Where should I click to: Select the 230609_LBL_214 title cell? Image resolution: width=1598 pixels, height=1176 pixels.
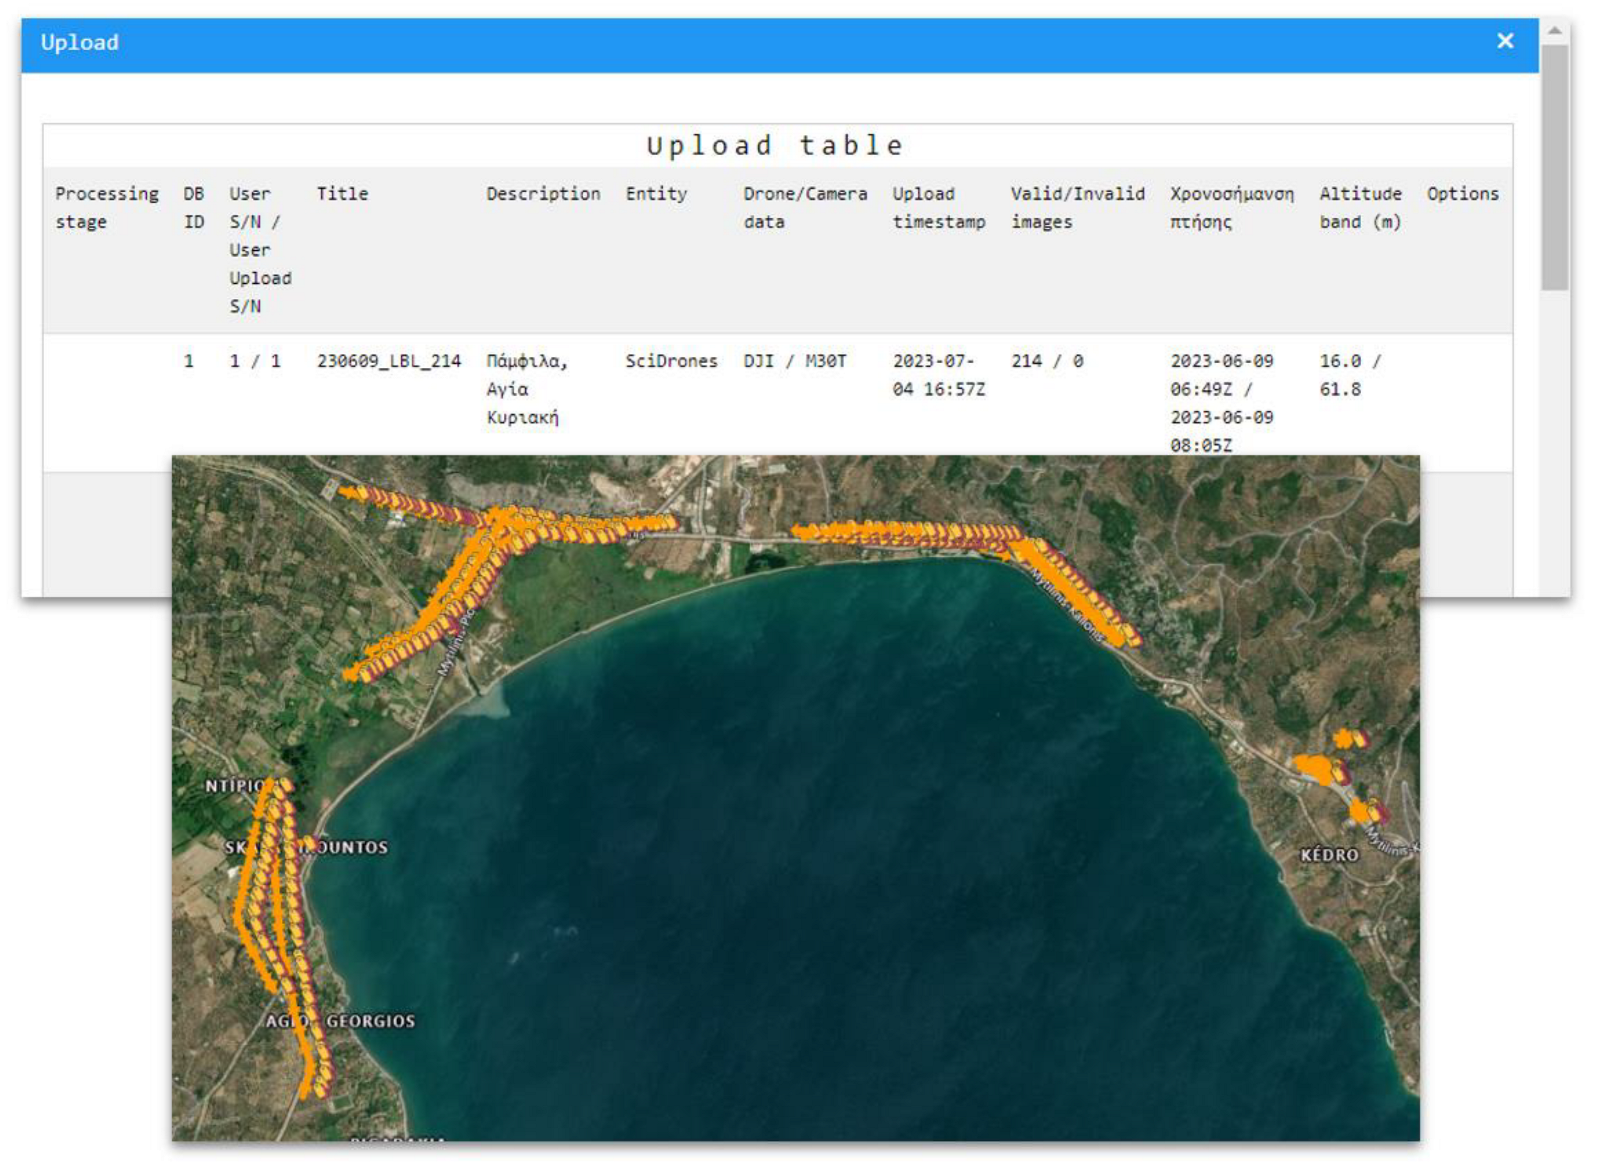click(389, 361)
